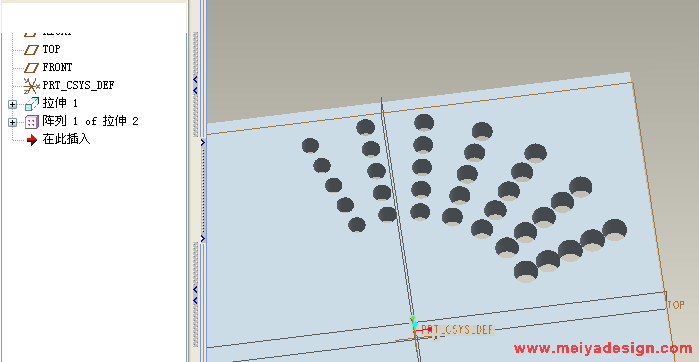Image resolution: width=699 pixels, height=362 pixels.
Task: Expand the 拉伸 1 feature node
Action: tap(12, 104)
